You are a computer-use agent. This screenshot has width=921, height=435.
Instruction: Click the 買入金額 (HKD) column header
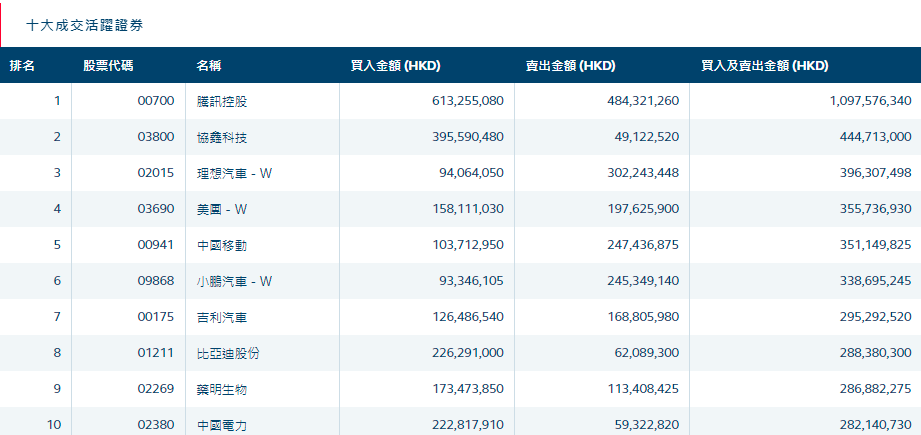tap(395, 66)
